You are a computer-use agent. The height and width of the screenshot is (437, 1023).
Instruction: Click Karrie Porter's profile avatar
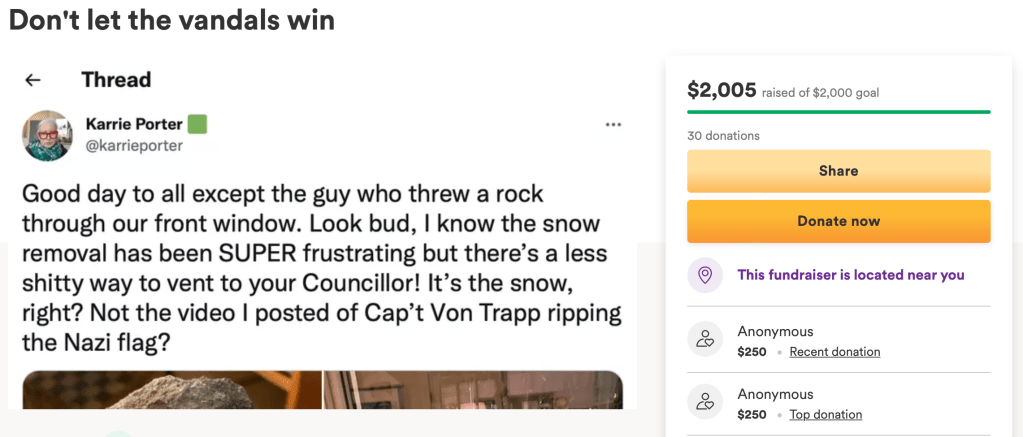point(47,135)
